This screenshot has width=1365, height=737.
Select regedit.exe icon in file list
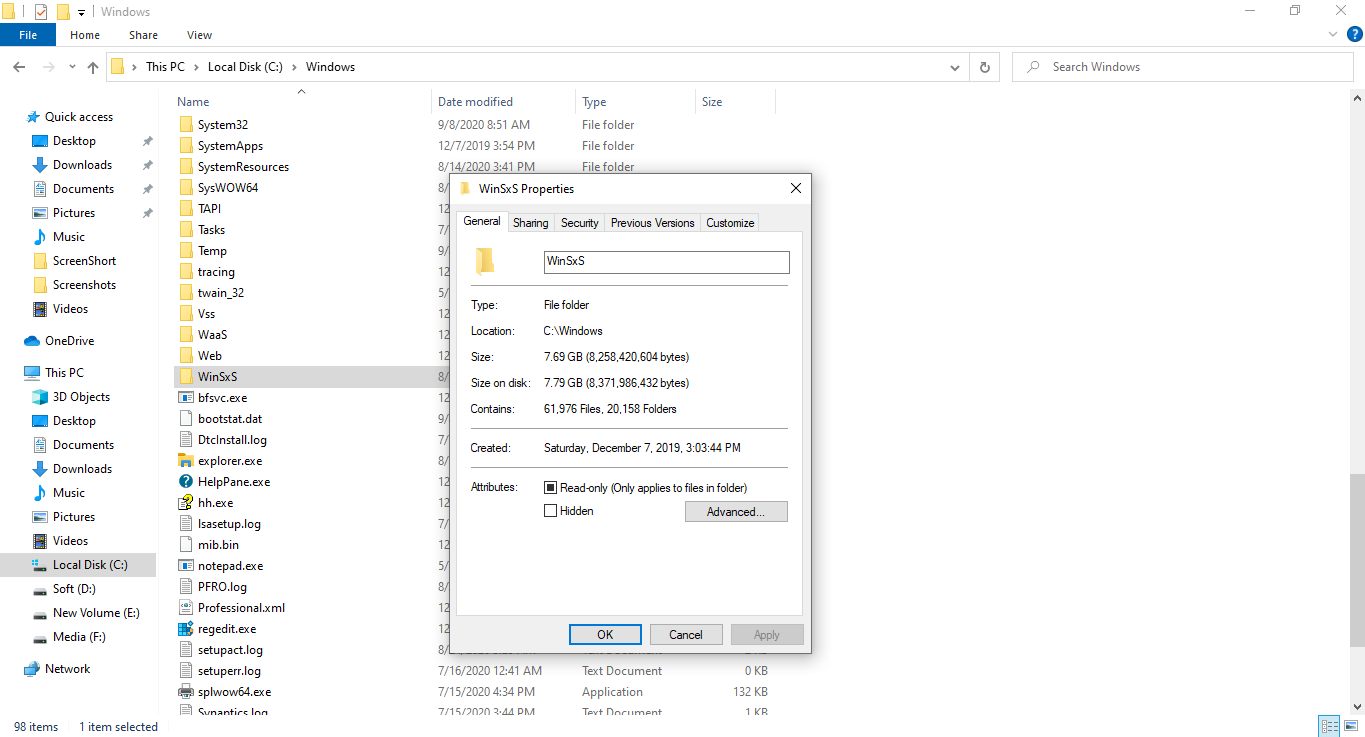click(185, 629)
